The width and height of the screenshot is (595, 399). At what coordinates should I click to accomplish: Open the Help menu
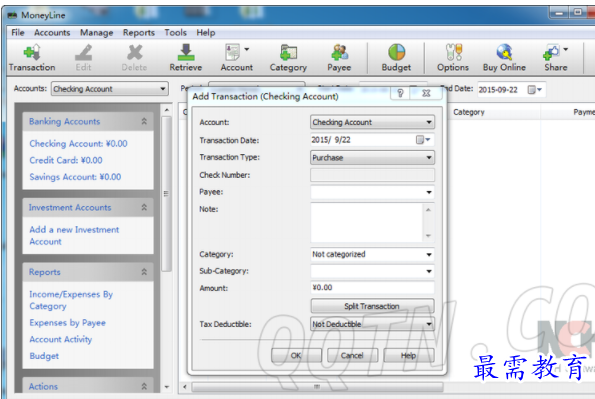click(x=206, y=33)
